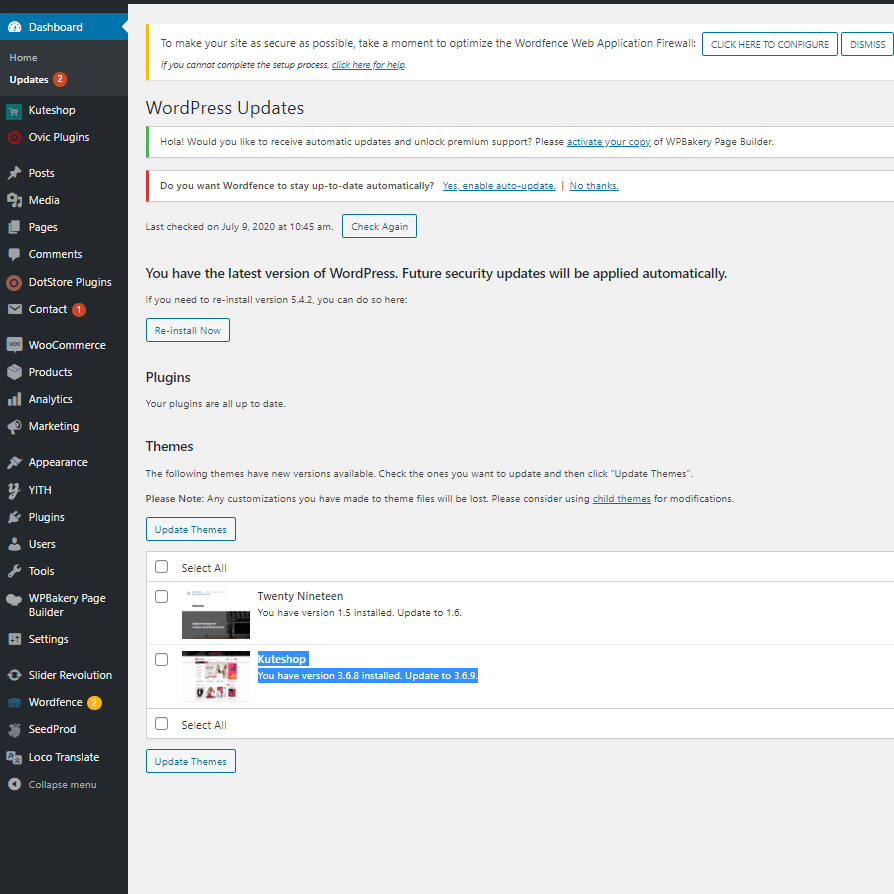The width and height of the screenshot is (894, 894).
Task: Click the Marketing megaphone icon
Action: tap(14, 426)
